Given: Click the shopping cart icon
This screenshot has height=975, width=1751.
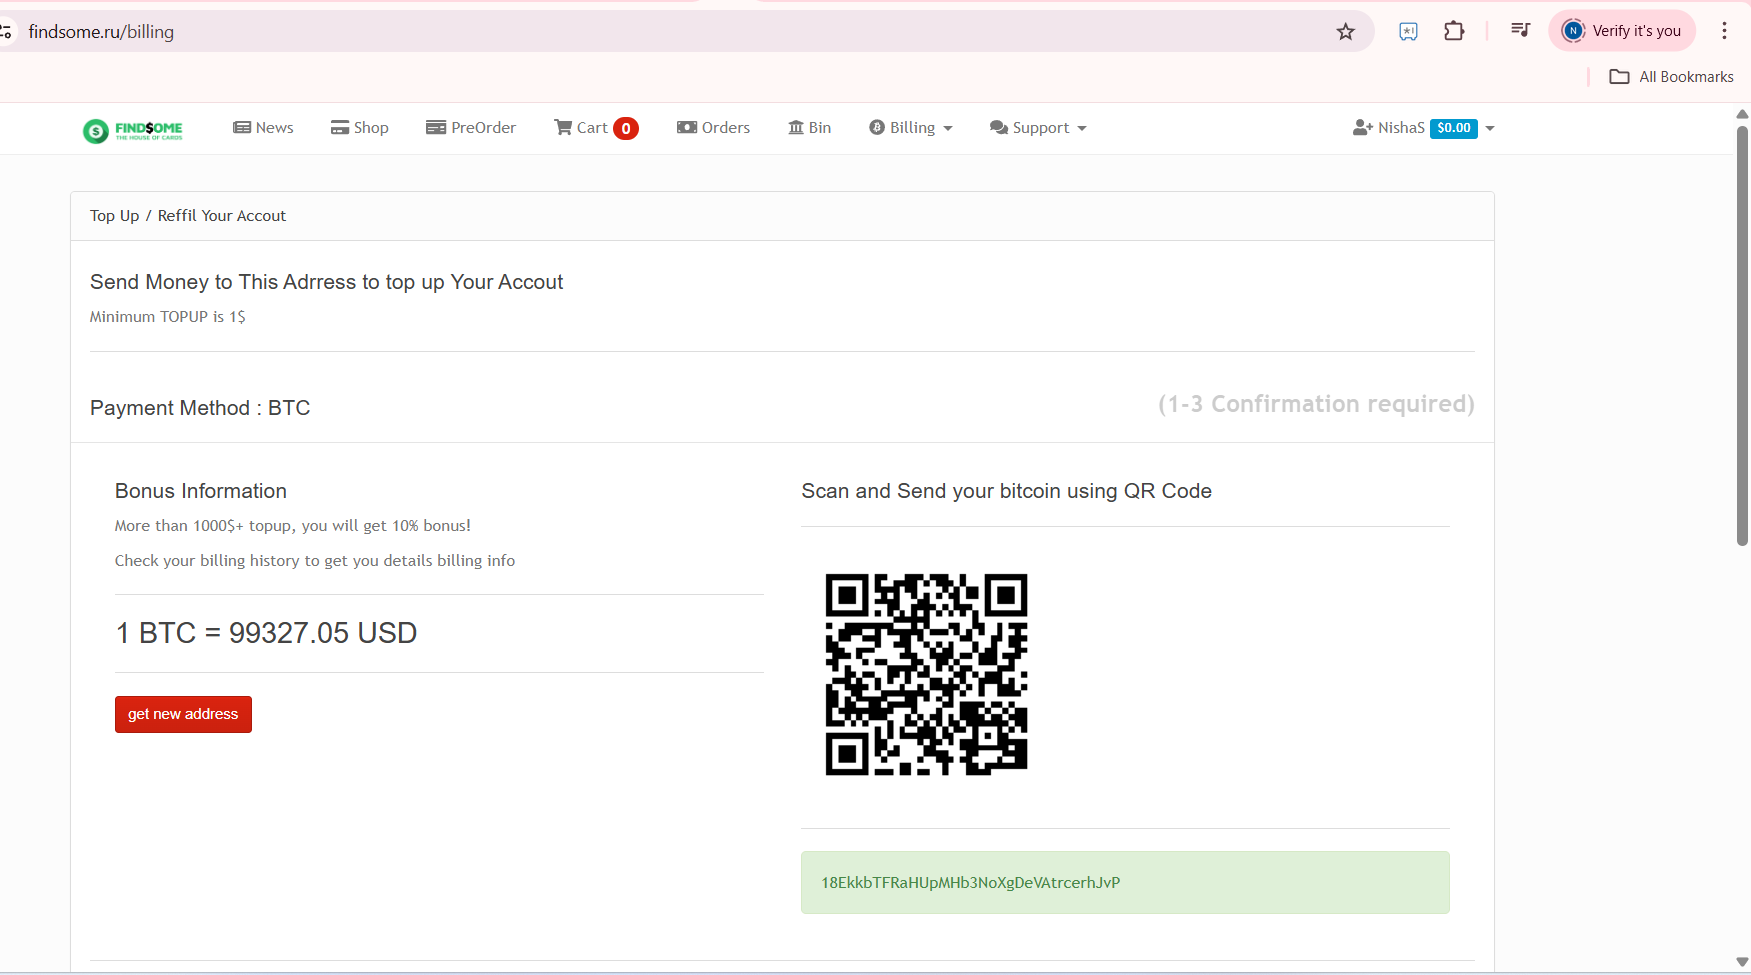Looking at the screenshot, I should [563, 127].
